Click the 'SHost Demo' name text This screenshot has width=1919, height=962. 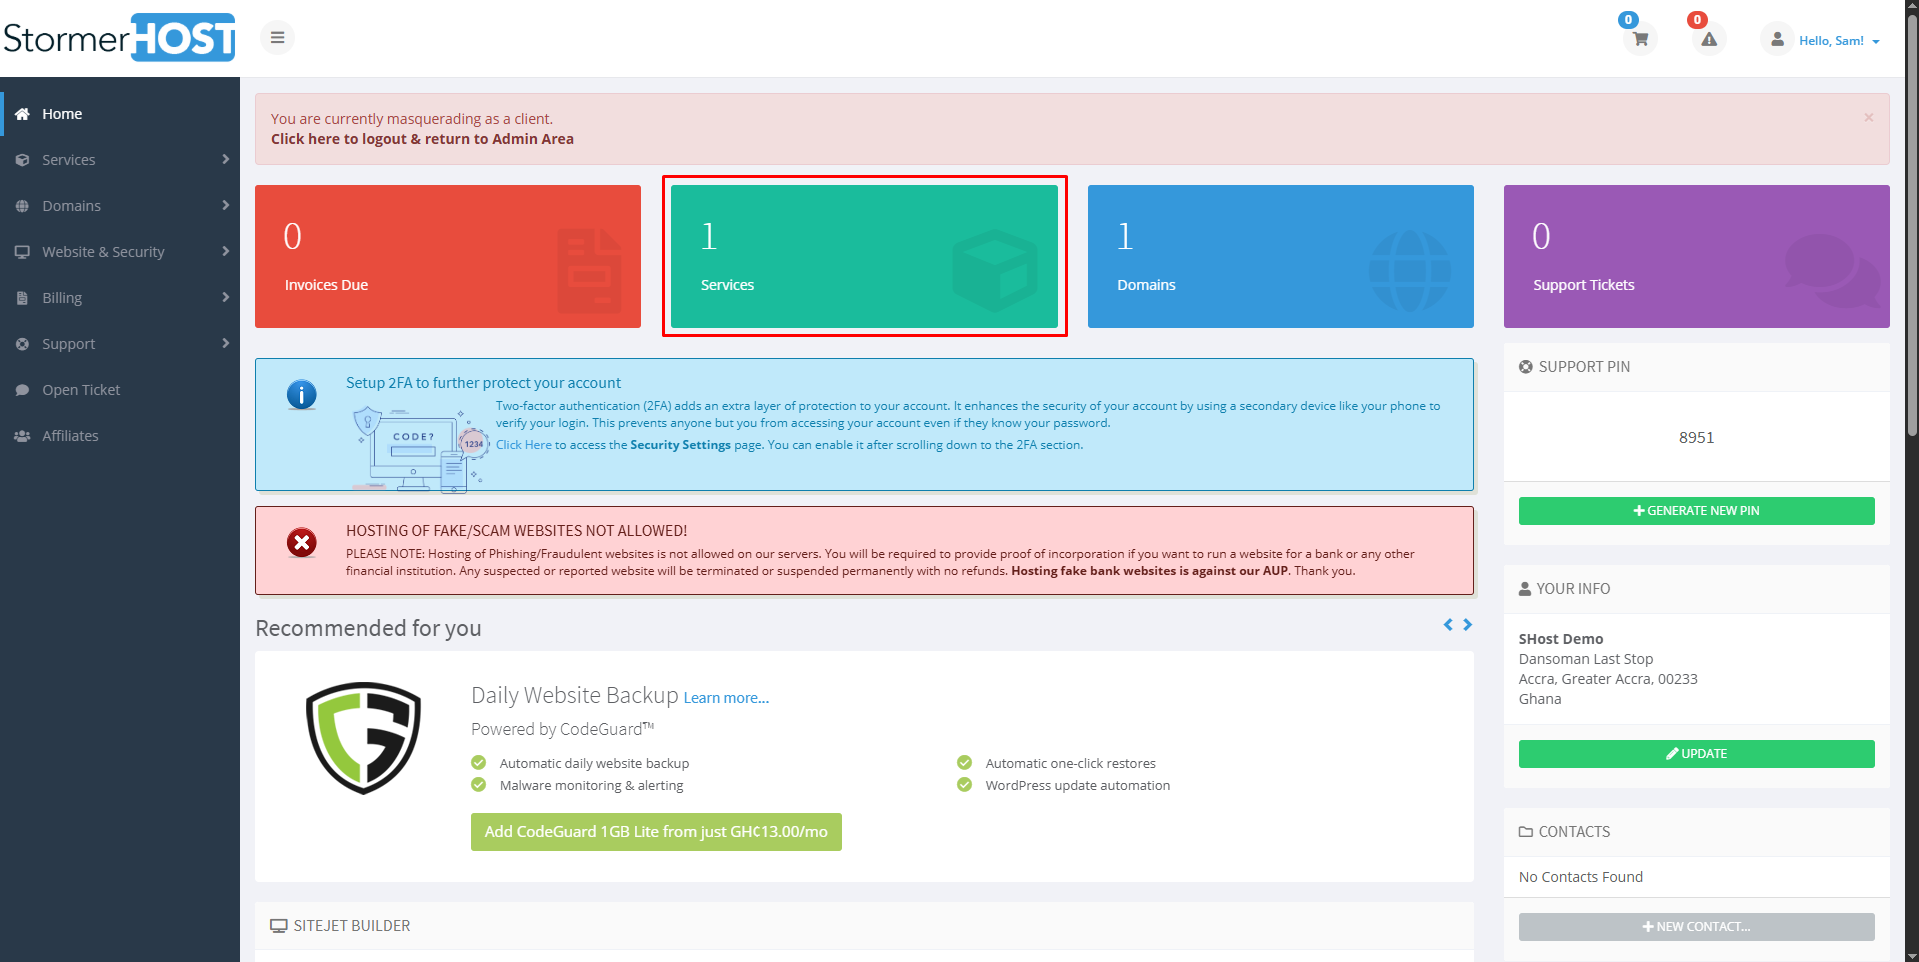[x=1561, y=639]
